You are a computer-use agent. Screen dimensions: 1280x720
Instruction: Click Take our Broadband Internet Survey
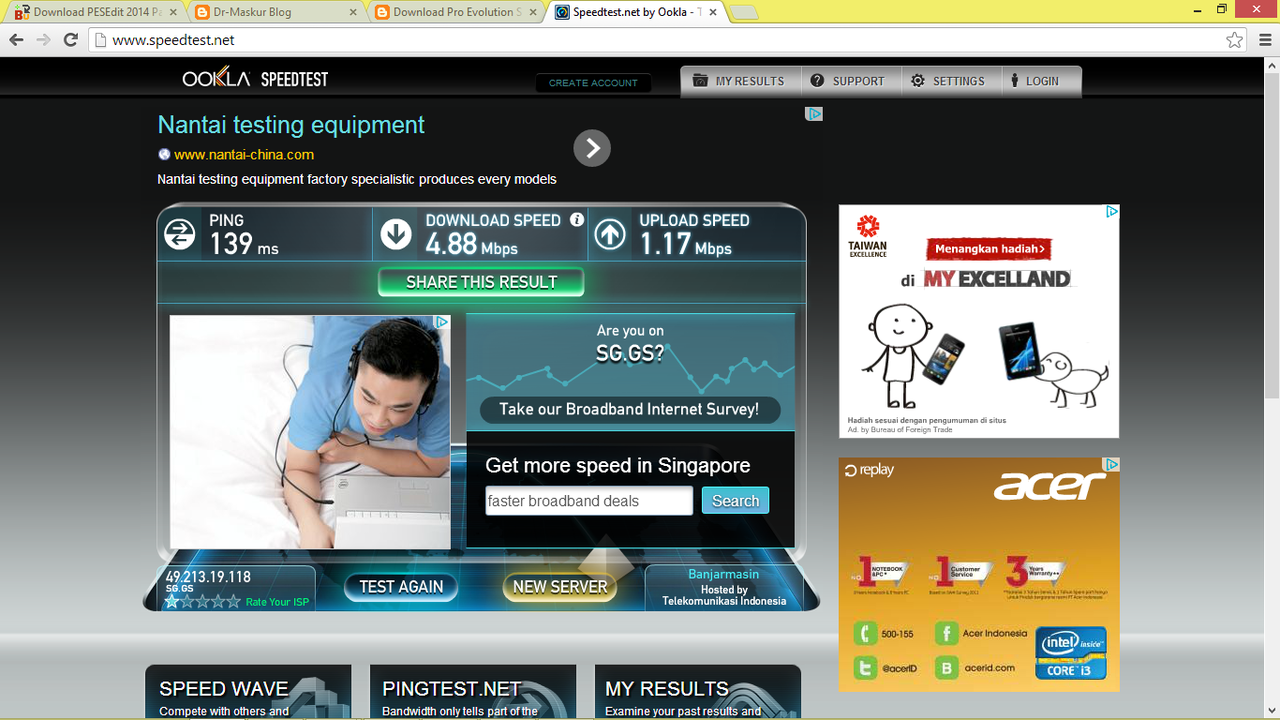point(629,409)
